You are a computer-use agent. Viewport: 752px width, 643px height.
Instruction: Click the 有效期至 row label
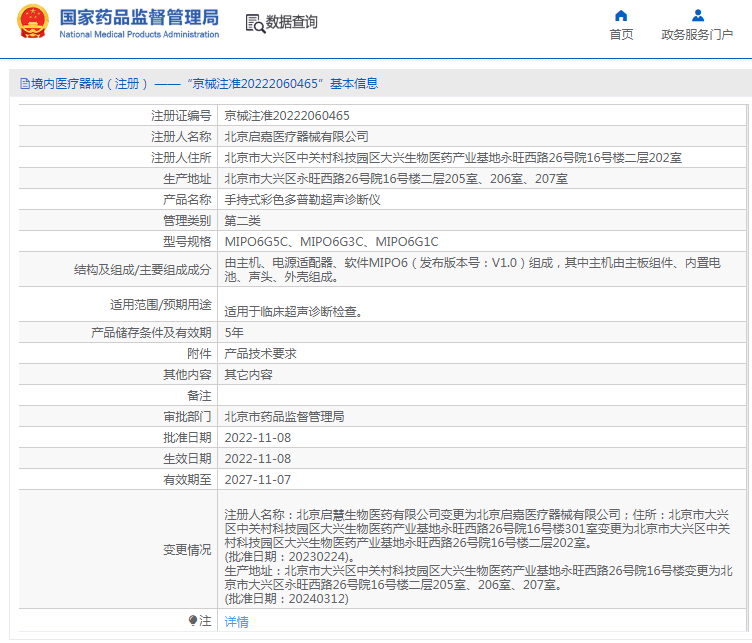(x=187, y=480)
